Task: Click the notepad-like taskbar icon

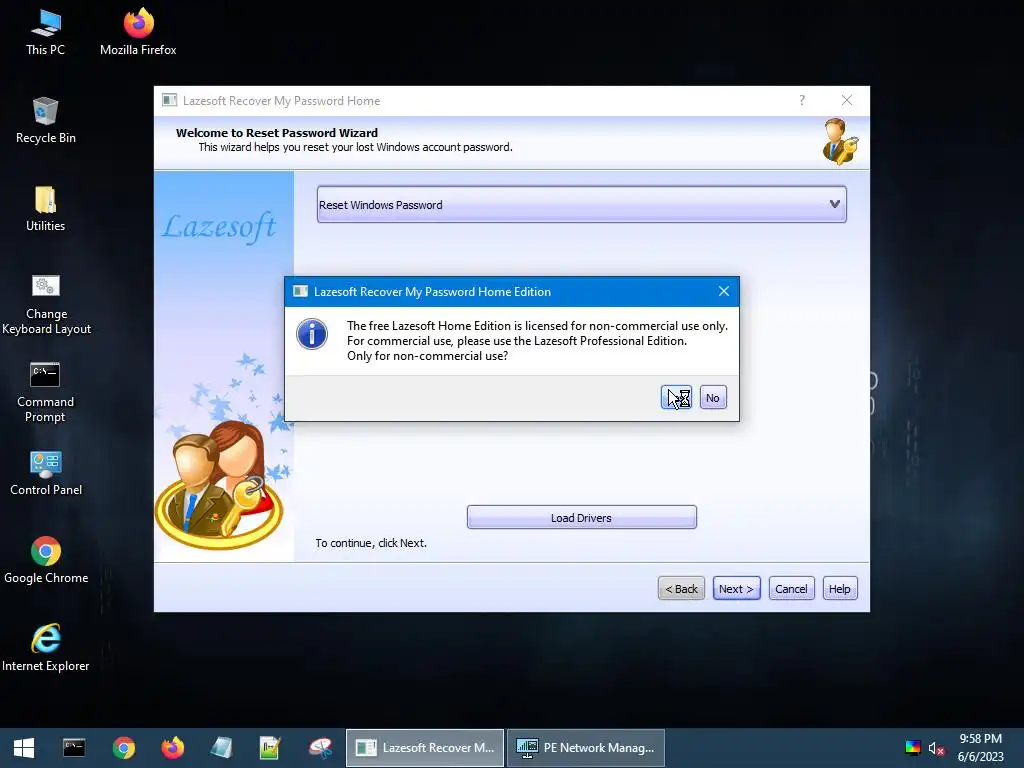Action: coord(221,748)
